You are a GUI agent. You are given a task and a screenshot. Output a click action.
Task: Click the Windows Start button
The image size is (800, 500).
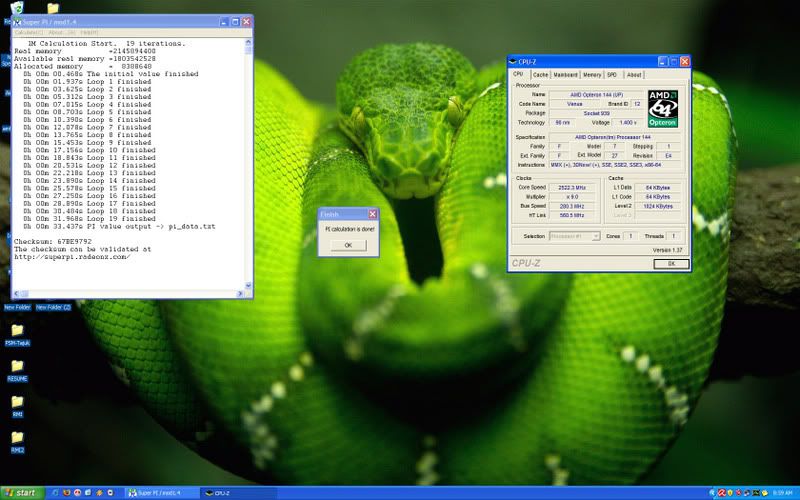point(20,493)
